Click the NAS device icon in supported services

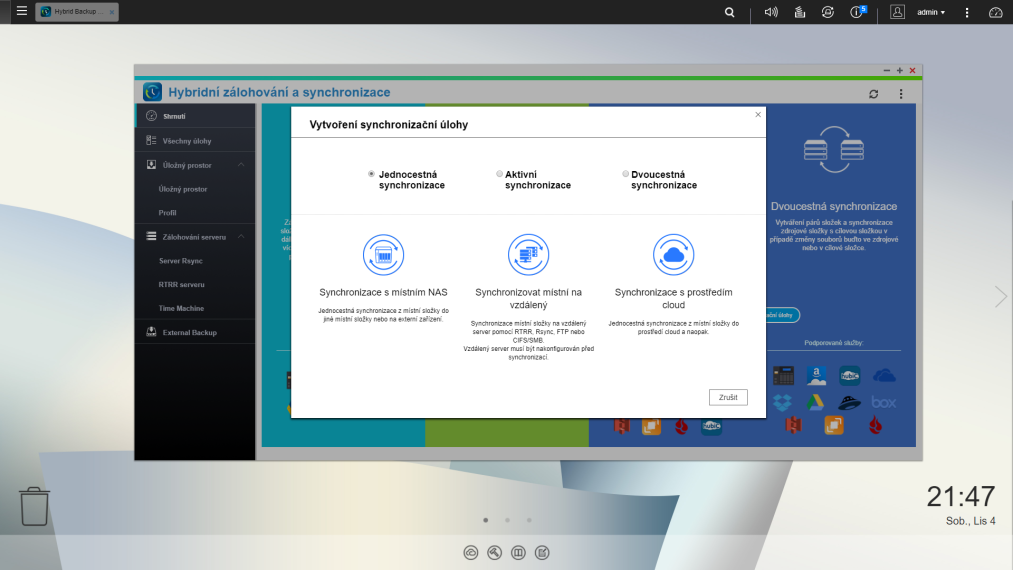tap(783, 375)
